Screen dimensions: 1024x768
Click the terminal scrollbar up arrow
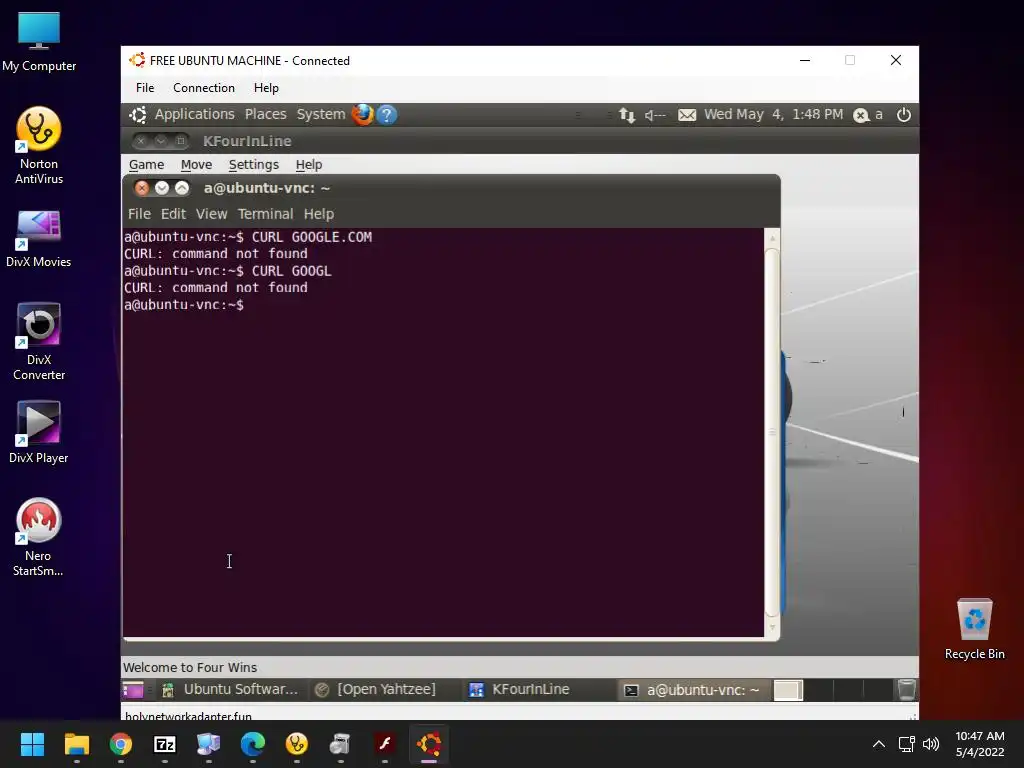click(x=772, y=238)
